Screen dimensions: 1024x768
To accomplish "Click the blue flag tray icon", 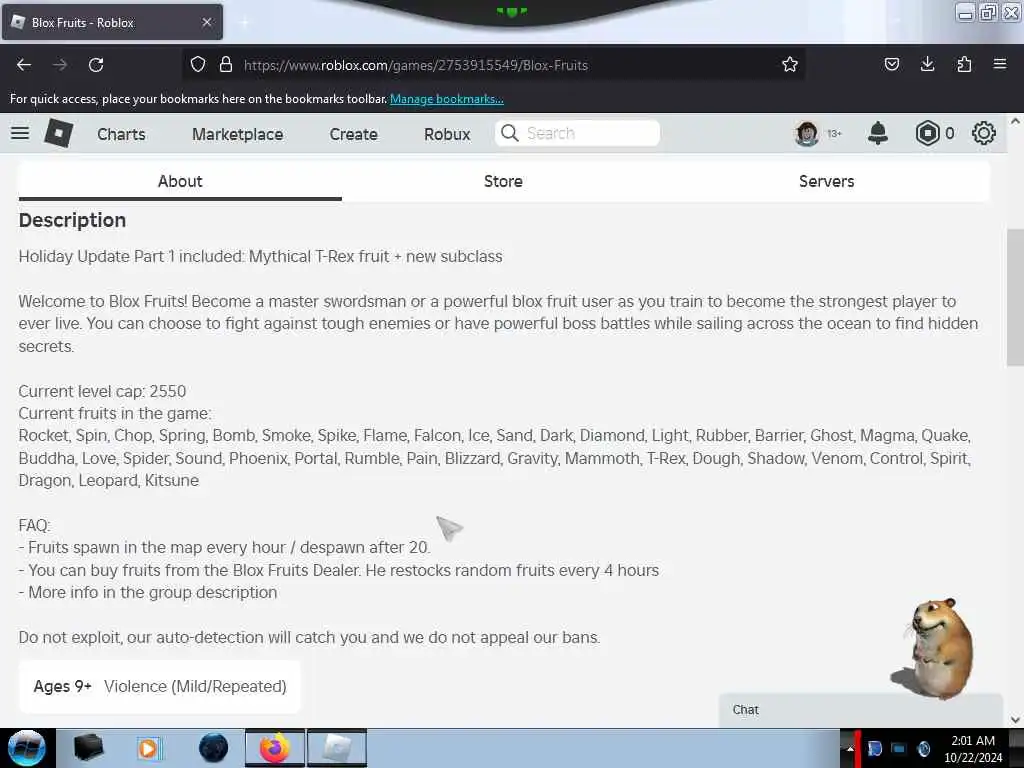I will click(874, 749).
